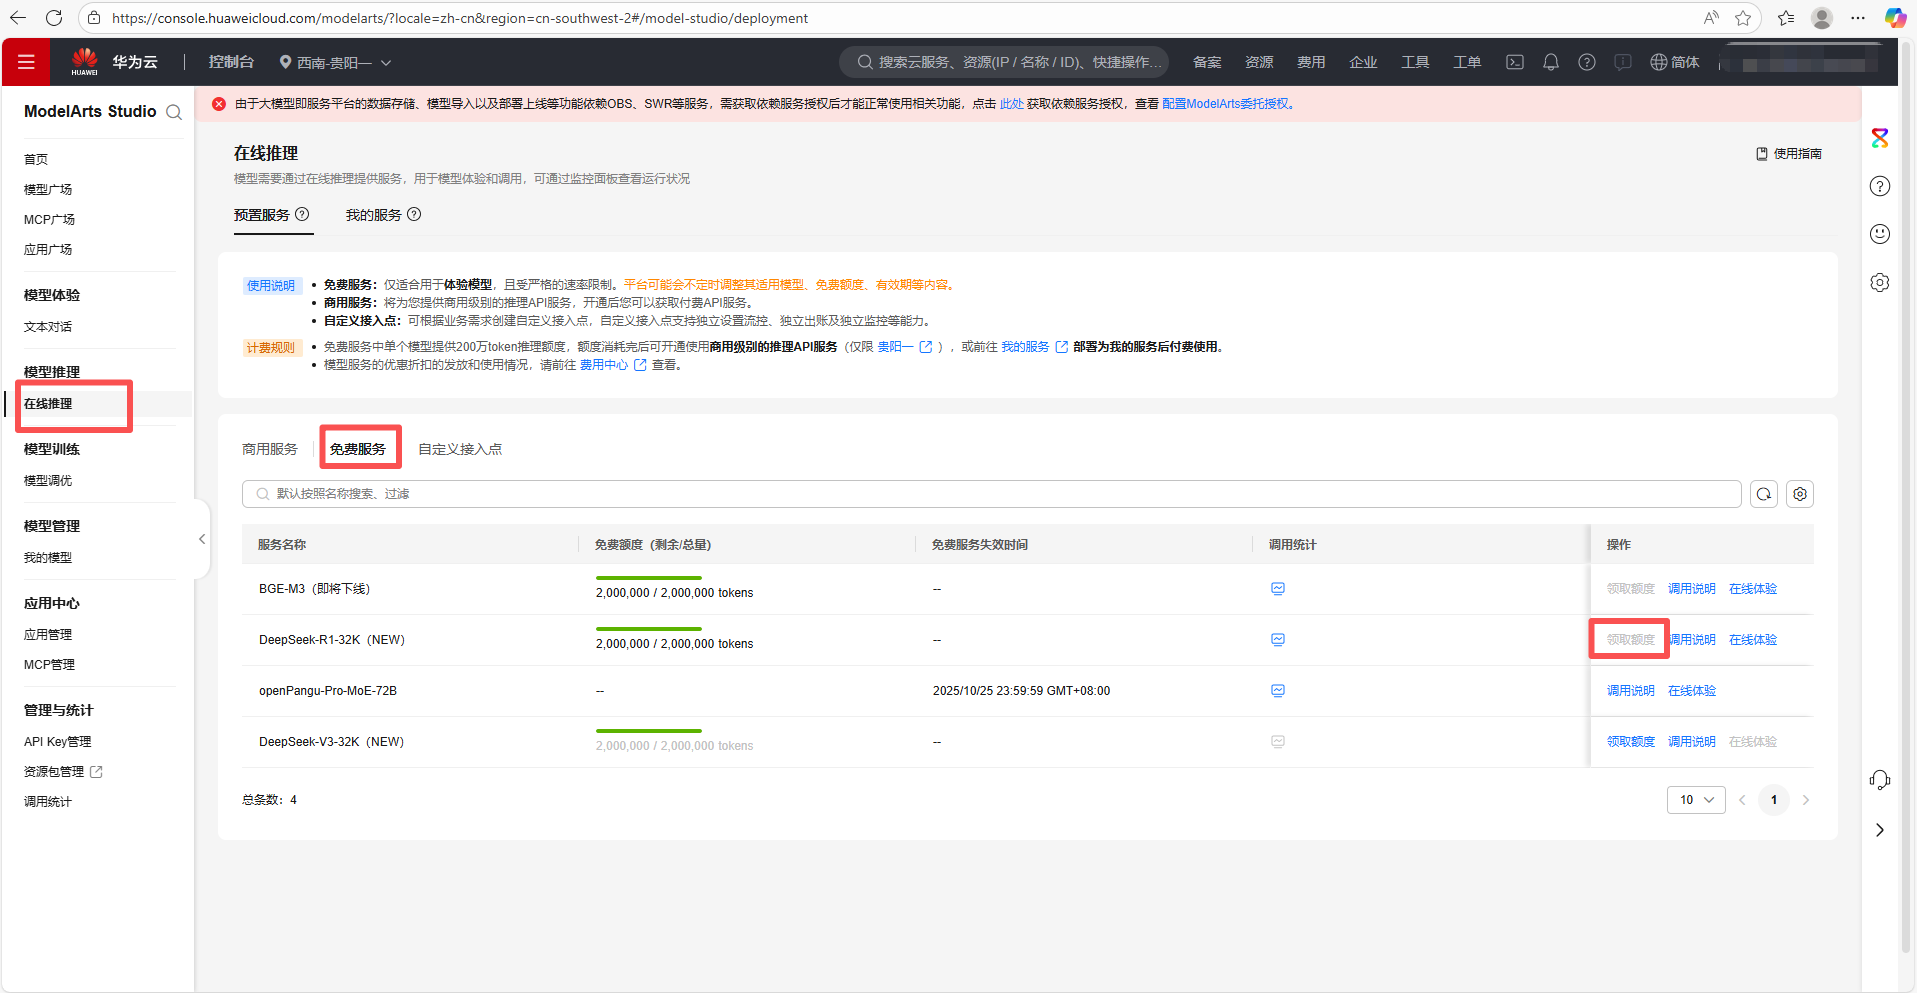Click help icon beside 预置服务 tab
The image size is (1917, 993).
(x=302, y=214)
